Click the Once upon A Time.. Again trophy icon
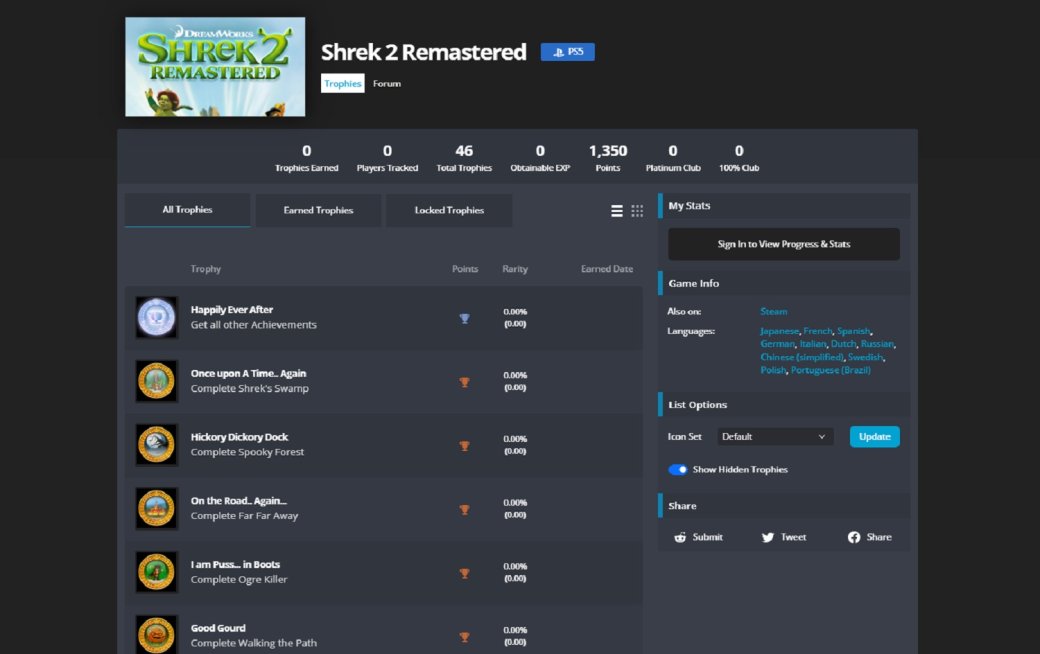This screenshot has width=1040, height=654. 157,381
